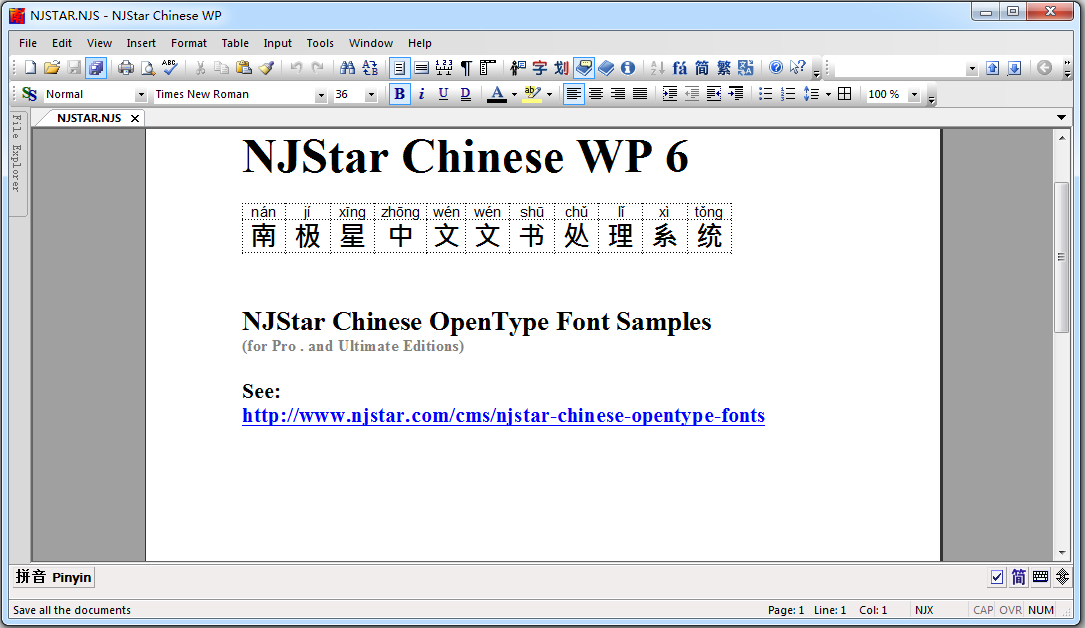This screenshot has height=628, width=1085.
Task: Insert a table with grid icon
Action: (x=844, y=94)
